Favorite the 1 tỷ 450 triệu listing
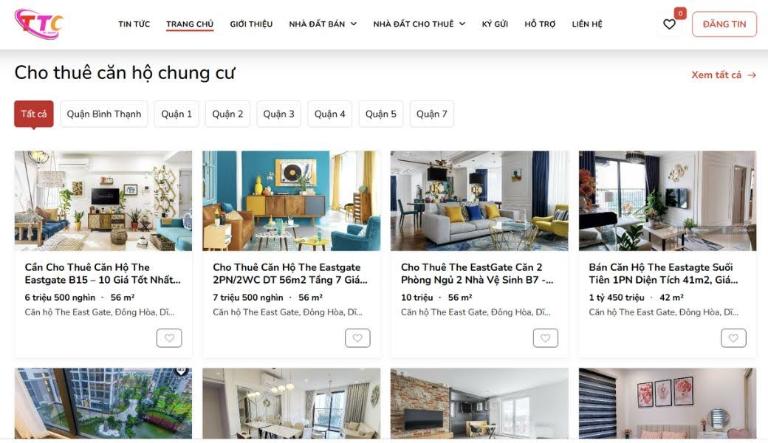The image size is (768, 443). pos(733,338)
